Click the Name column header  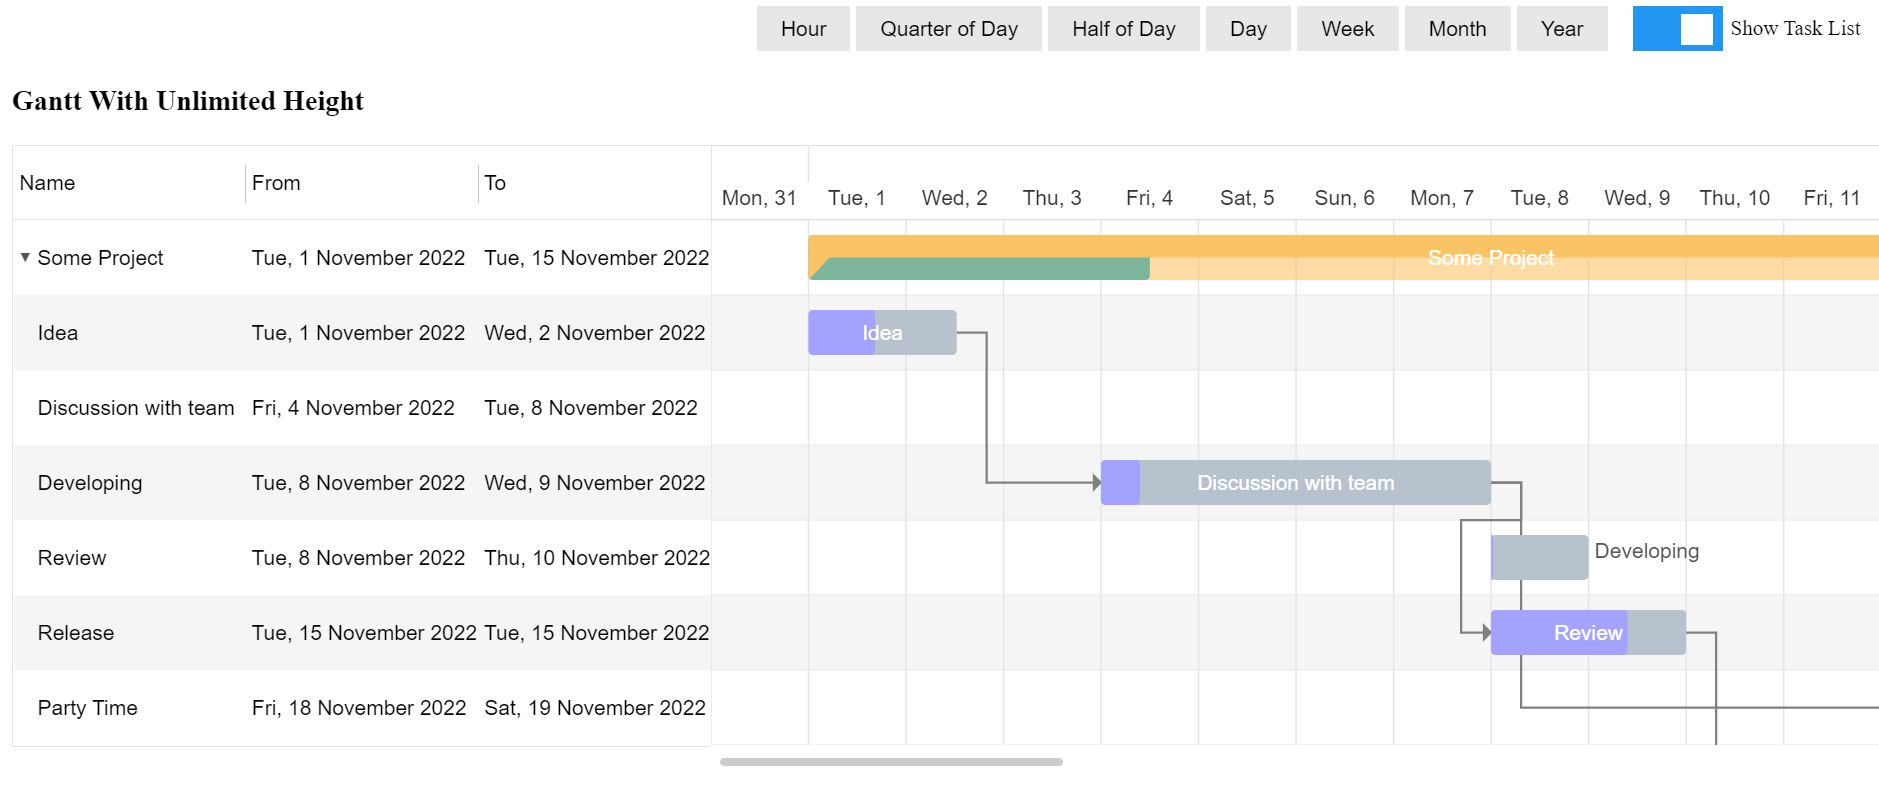[46, 182]
